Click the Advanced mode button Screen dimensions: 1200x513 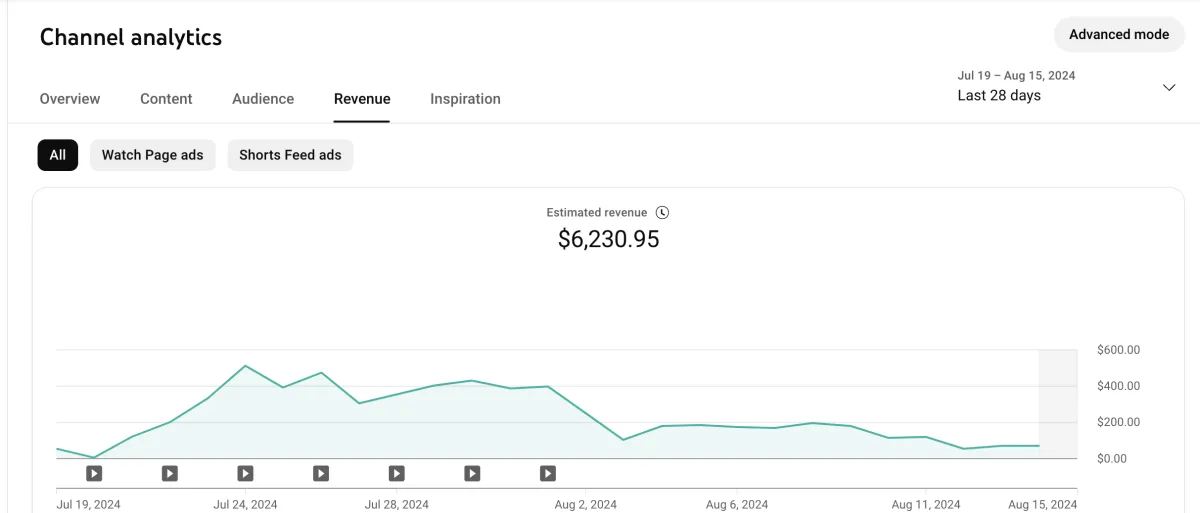coord(1118,34)
